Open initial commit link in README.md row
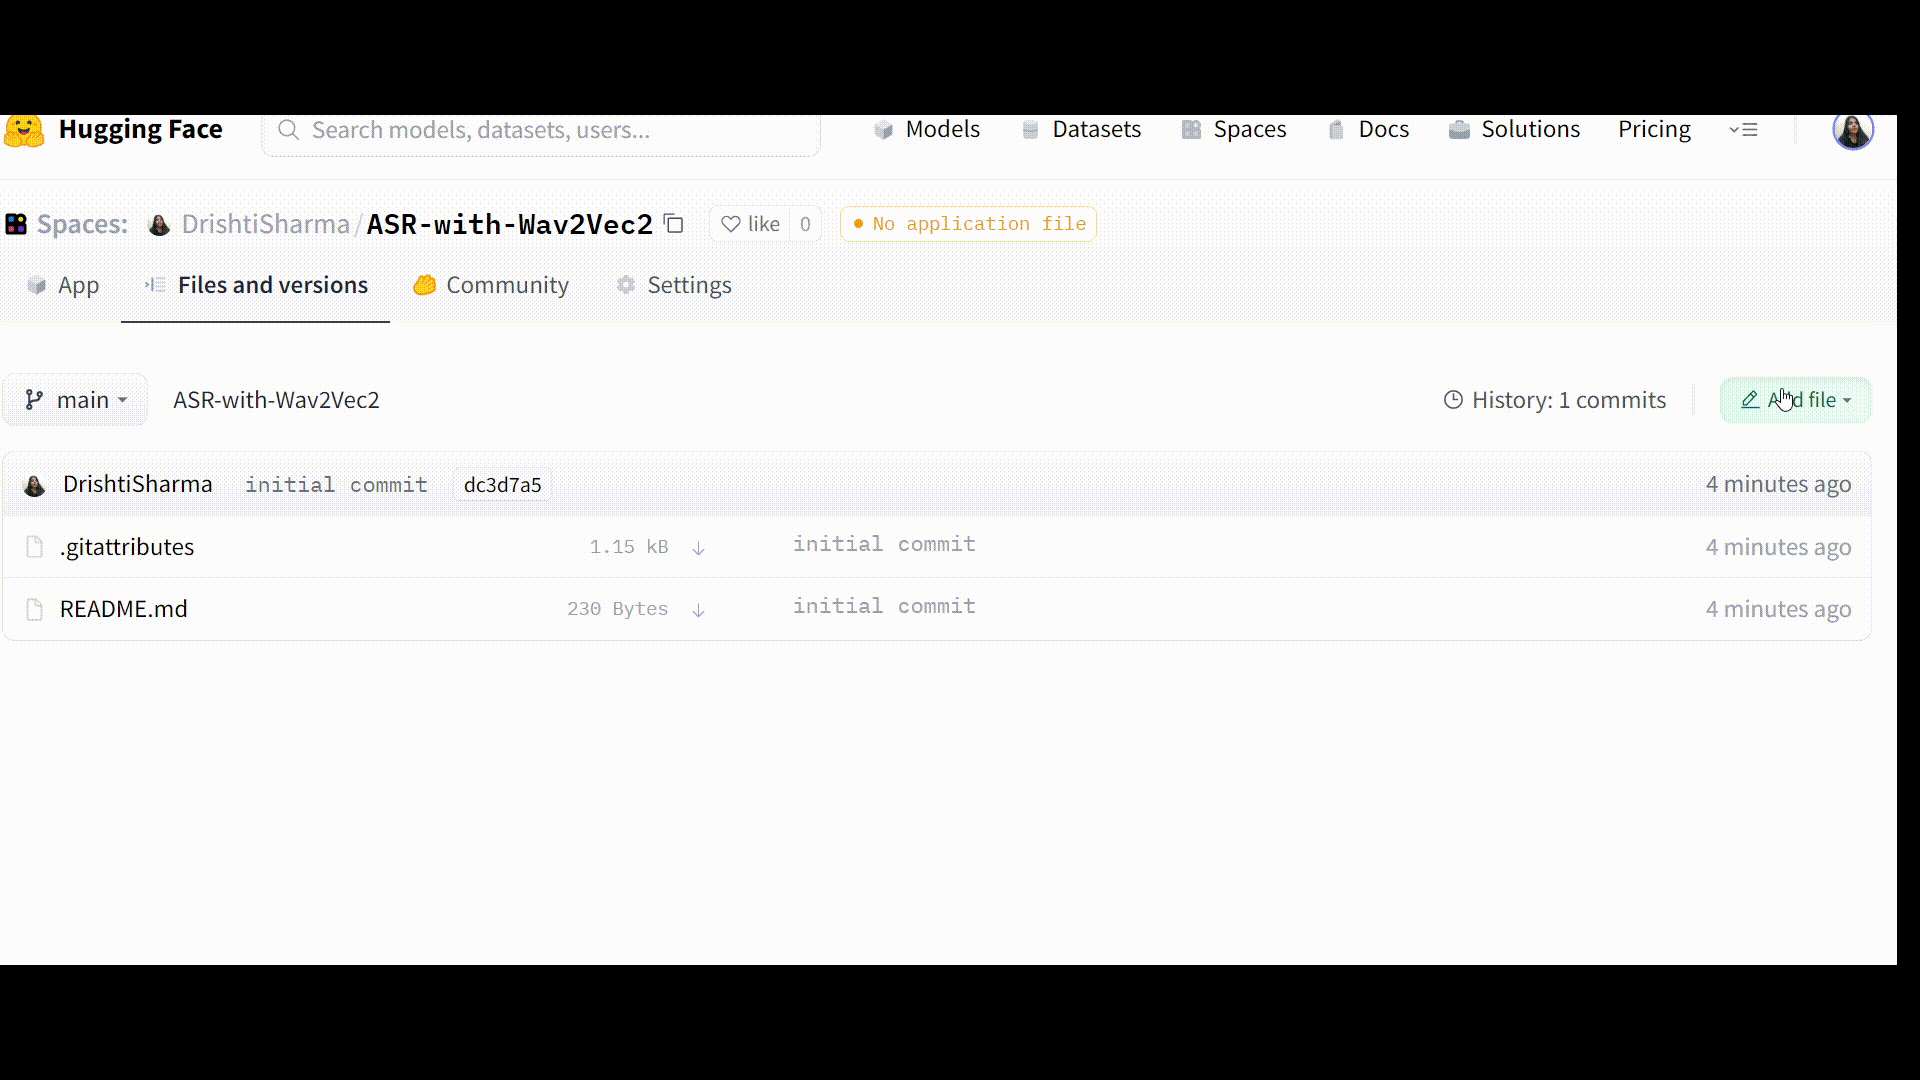This screenshot has height=1080, width=1920. click(884, 606)
